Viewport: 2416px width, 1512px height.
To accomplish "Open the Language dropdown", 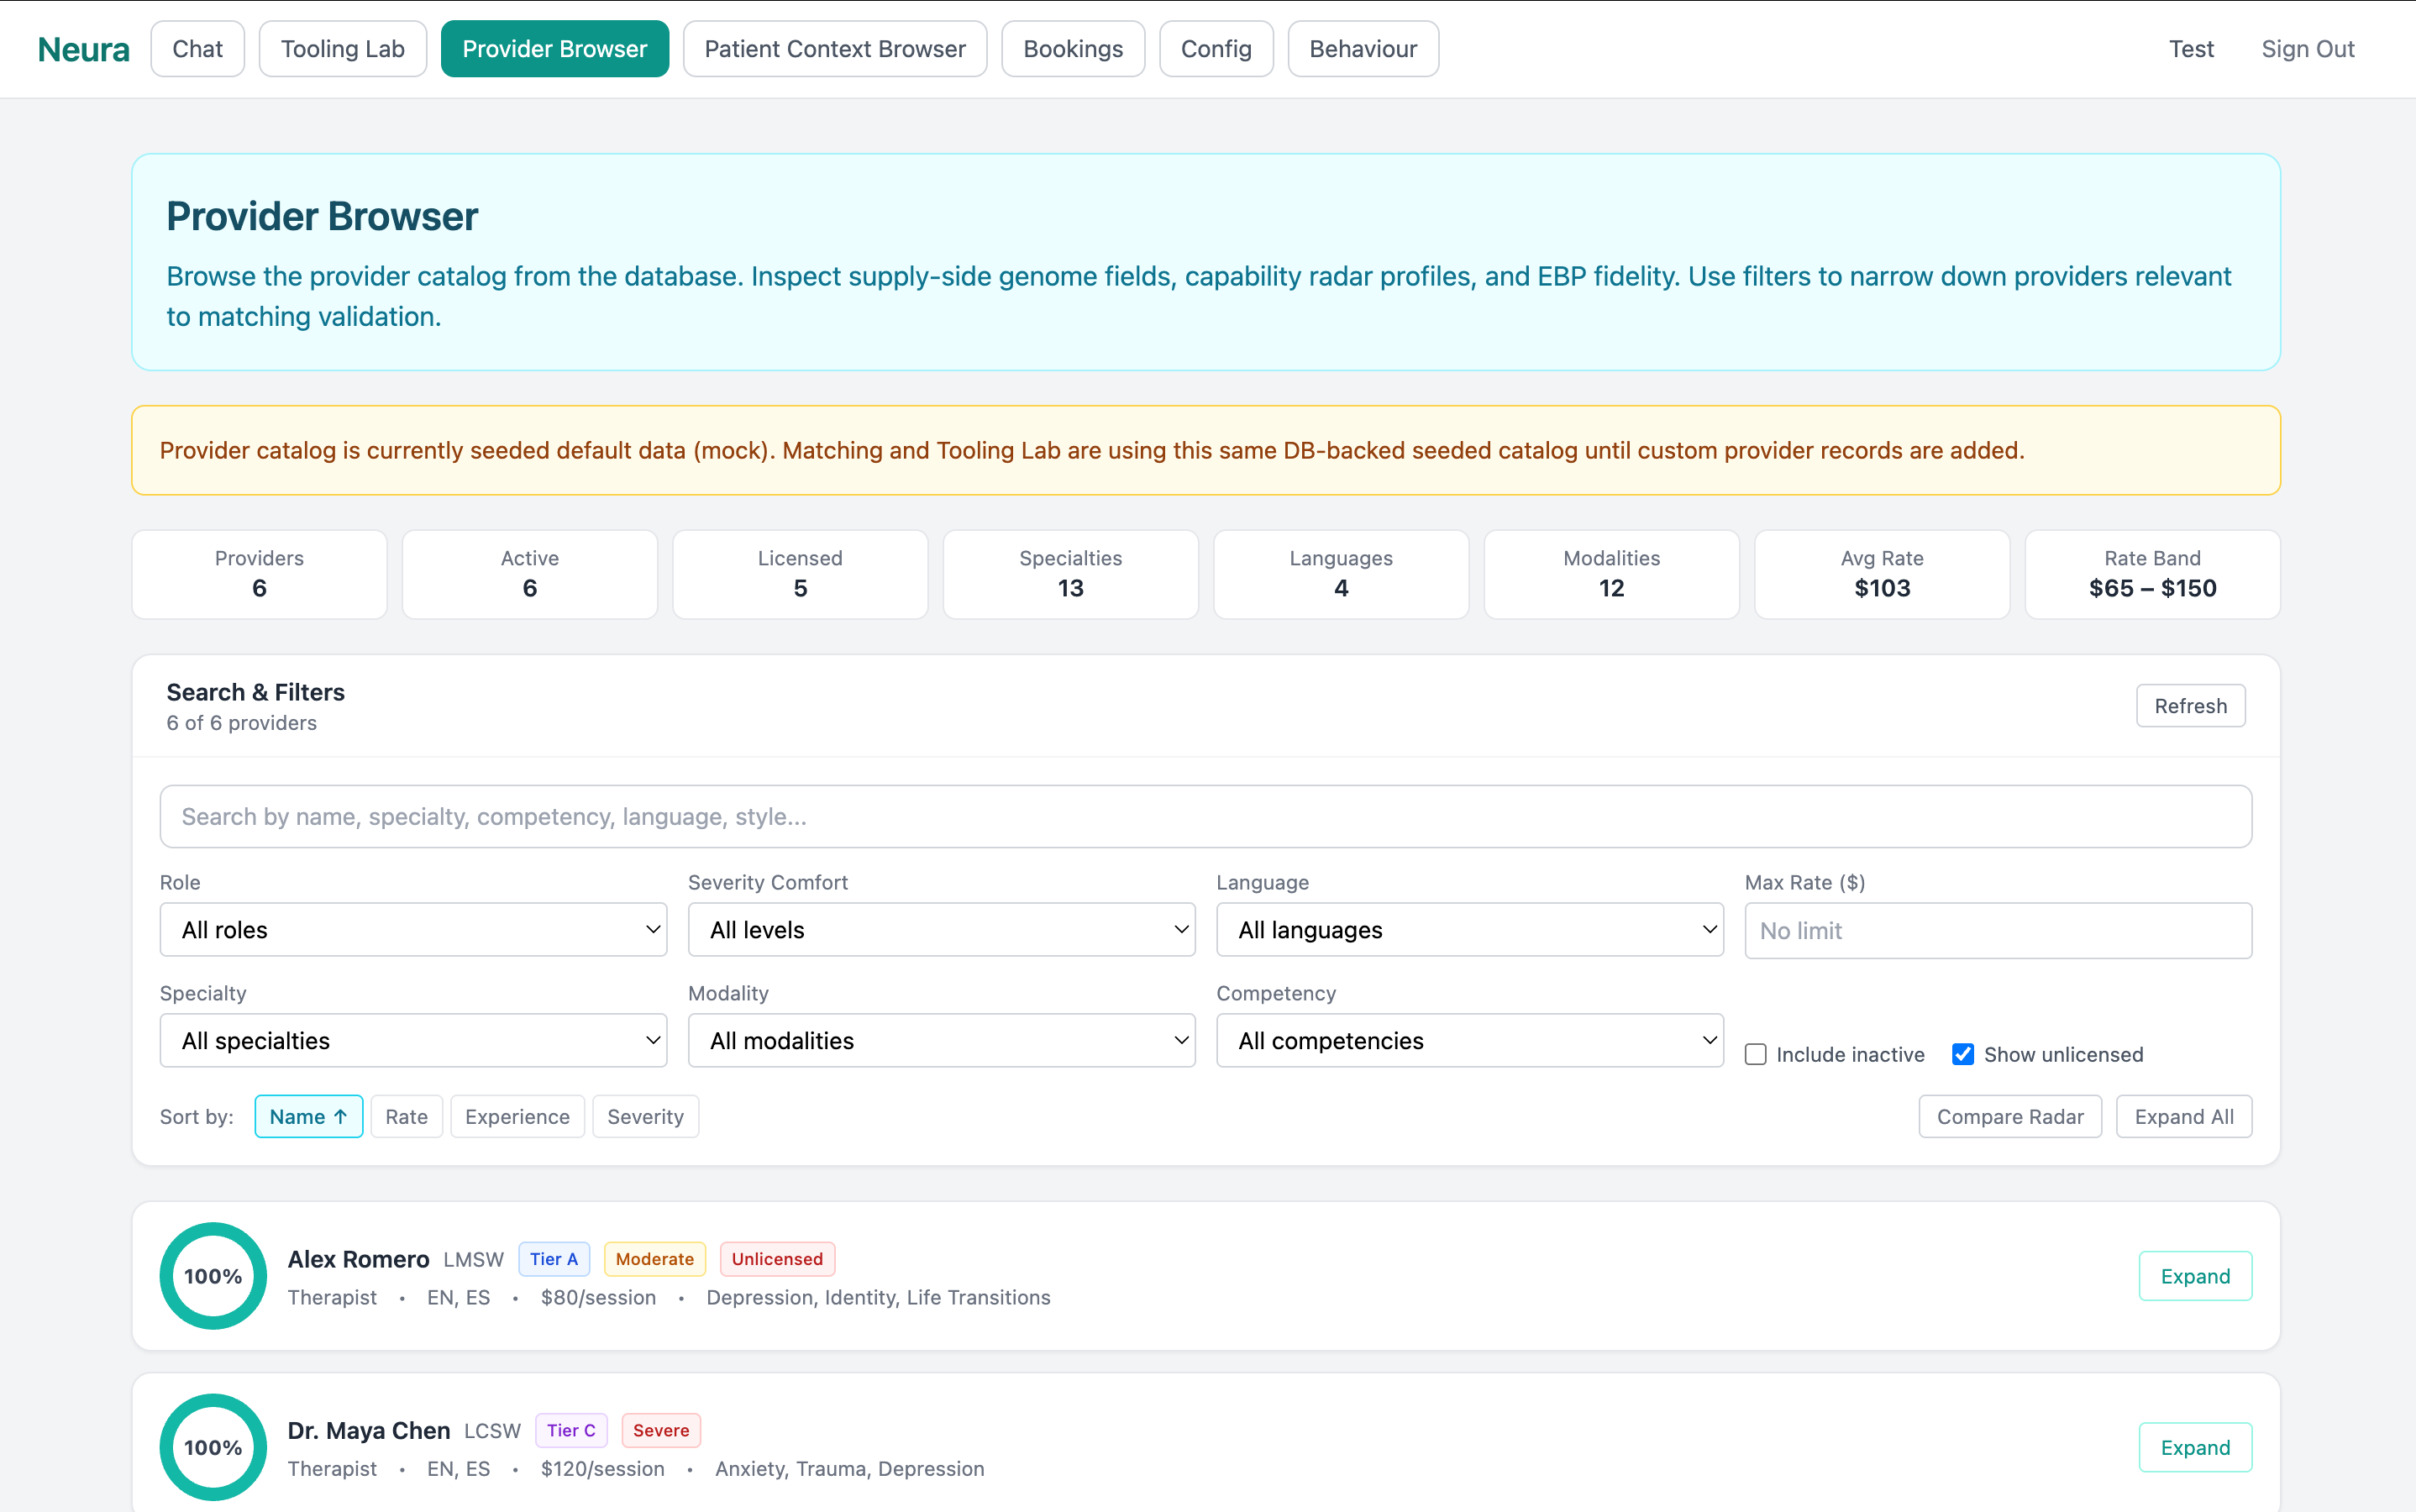I will coord(1468,929).
